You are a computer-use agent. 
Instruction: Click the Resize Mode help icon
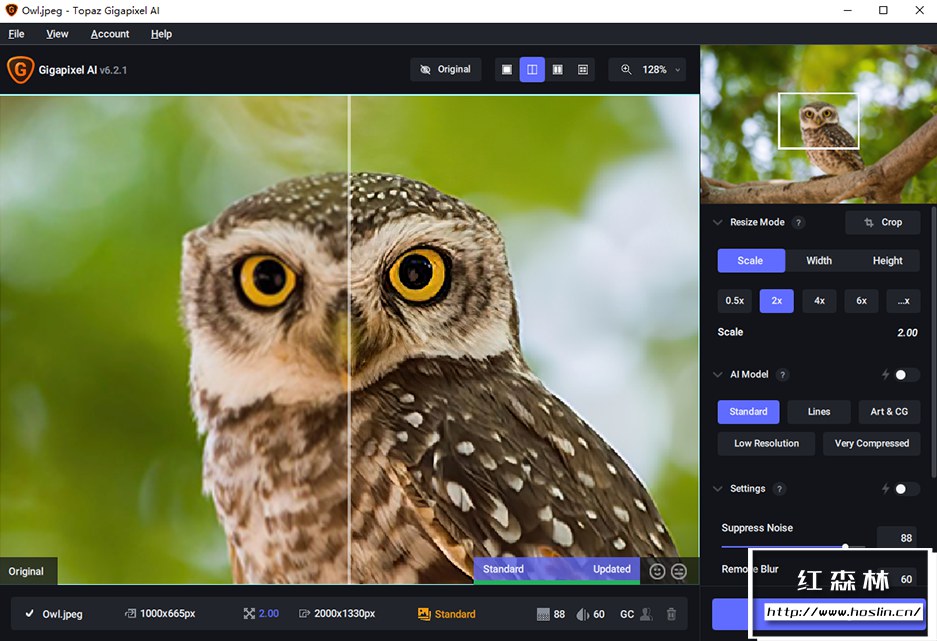pos(799,223)
